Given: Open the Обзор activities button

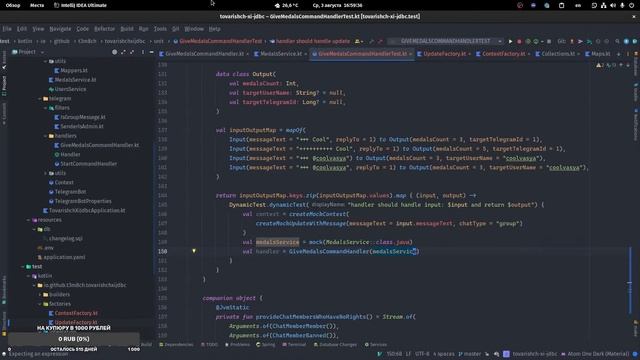Looking at the screenshot, I should tap(13, 5).
